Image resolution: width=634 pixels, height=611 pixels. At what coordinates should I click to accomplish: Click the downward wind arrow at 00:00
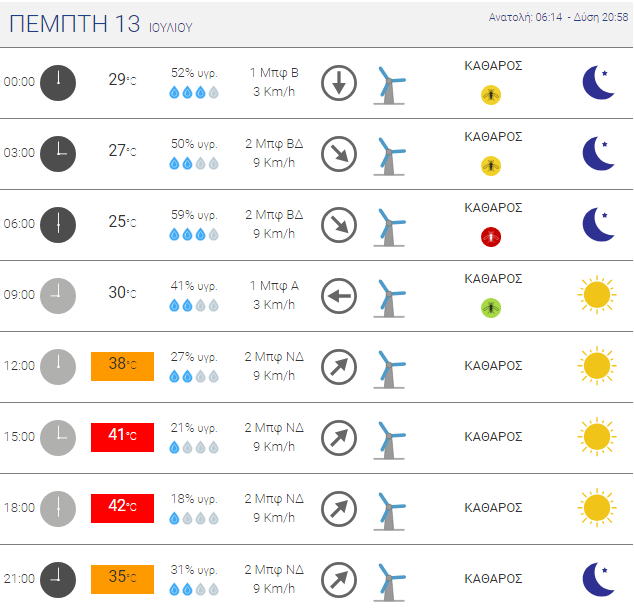tap(339, 83)
